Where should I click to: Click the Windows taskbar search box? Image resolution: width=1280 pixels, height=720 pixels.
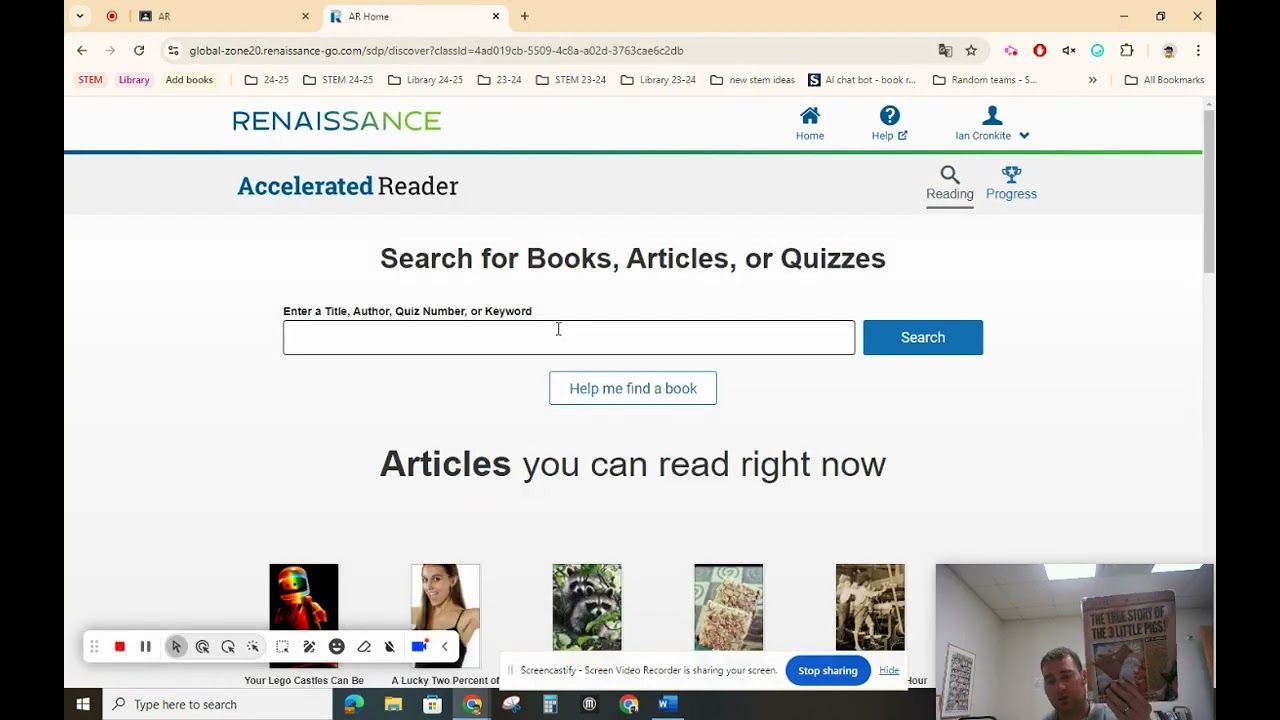click(x=217, y=704)
